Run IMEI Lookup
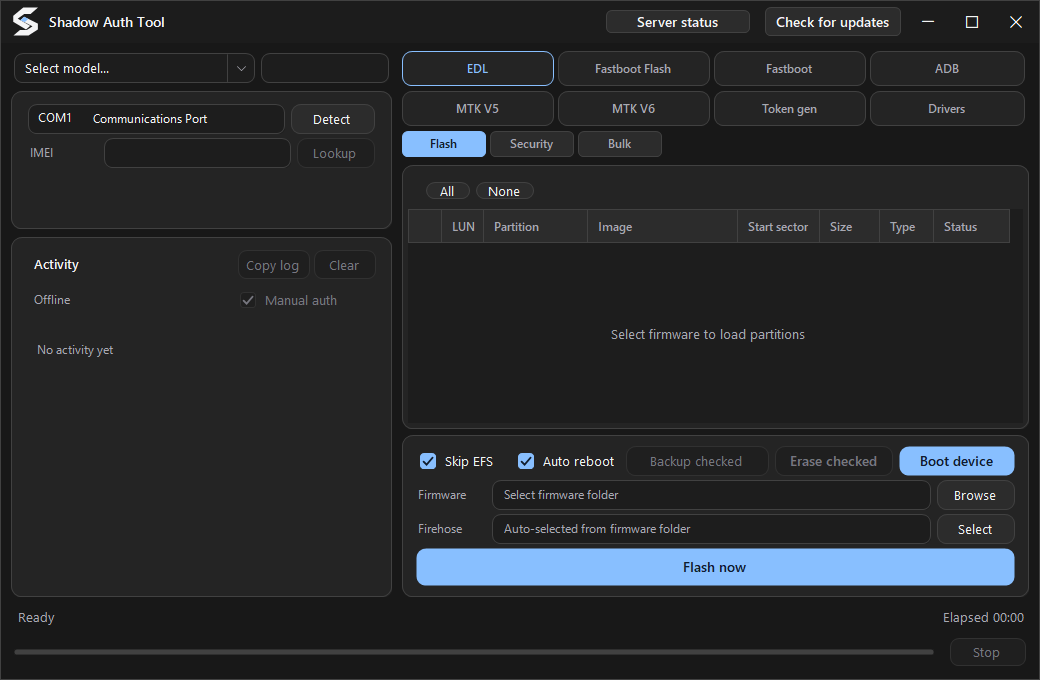The image size is (1040, 680). pos(335,153)
